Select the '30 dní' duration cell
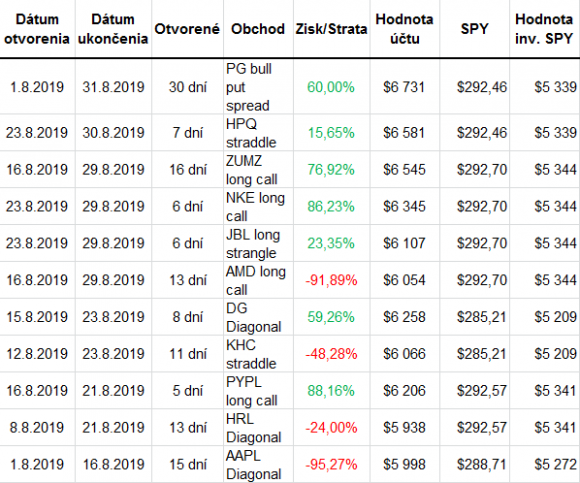 click(187, 87)
